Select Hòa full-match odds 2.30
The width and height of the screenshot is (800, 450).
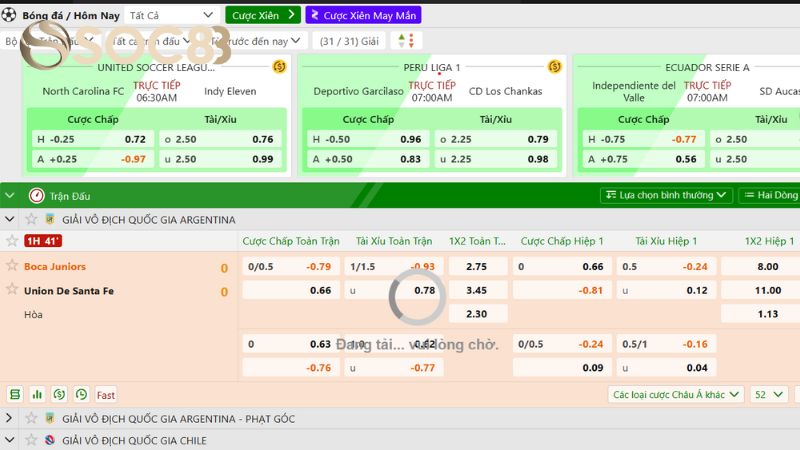coord(478,314)
